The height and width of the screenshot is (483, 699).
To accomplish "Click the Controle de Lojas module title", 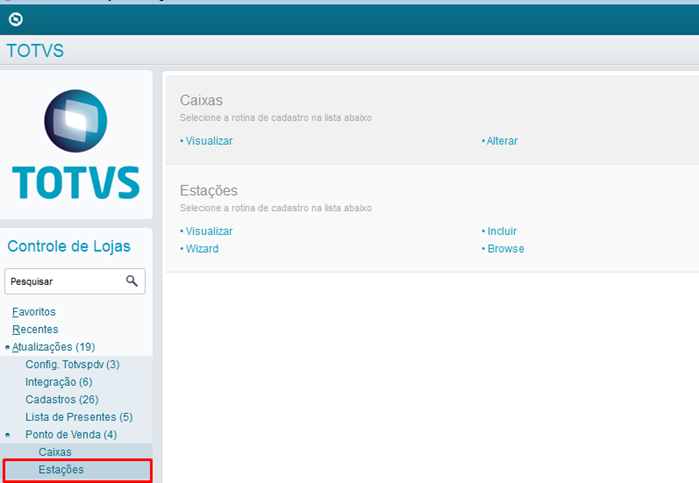I will [x=69, y=246].
